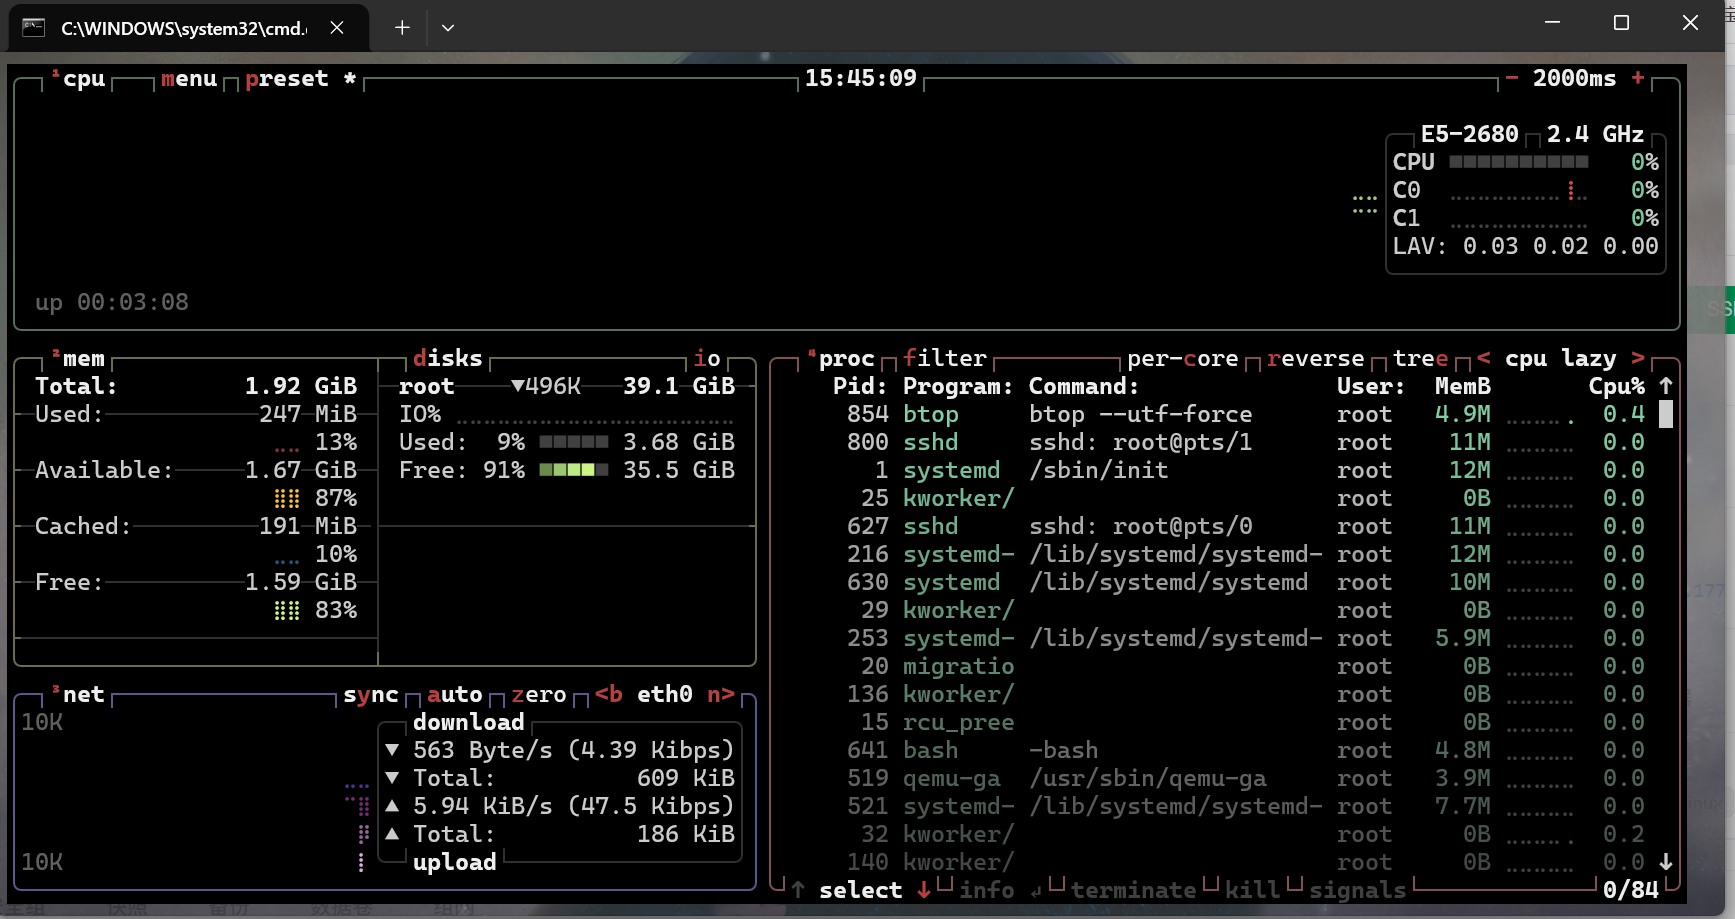Click select up arrow in proc footer
Viewport: 1735px width, 919px height.
pos(798,890)
